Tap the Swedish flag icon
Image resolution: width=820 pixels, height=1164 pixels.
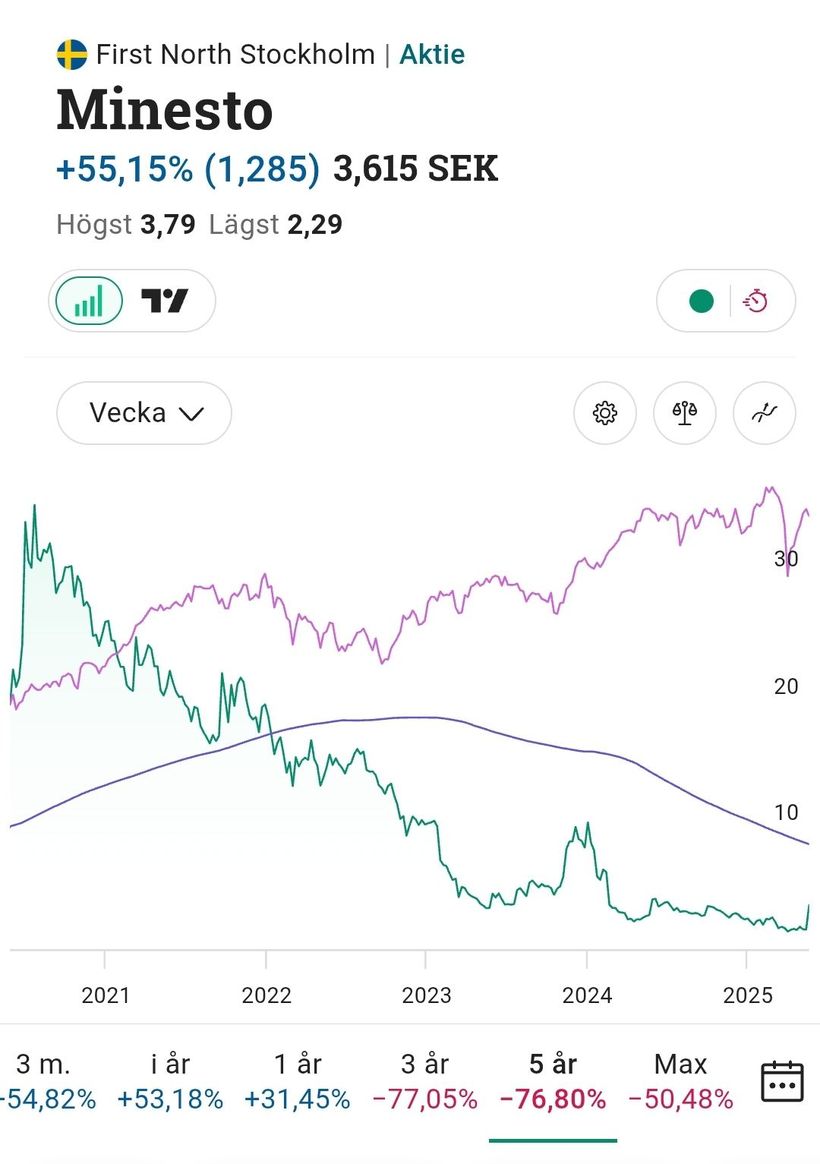pos(72,54)
